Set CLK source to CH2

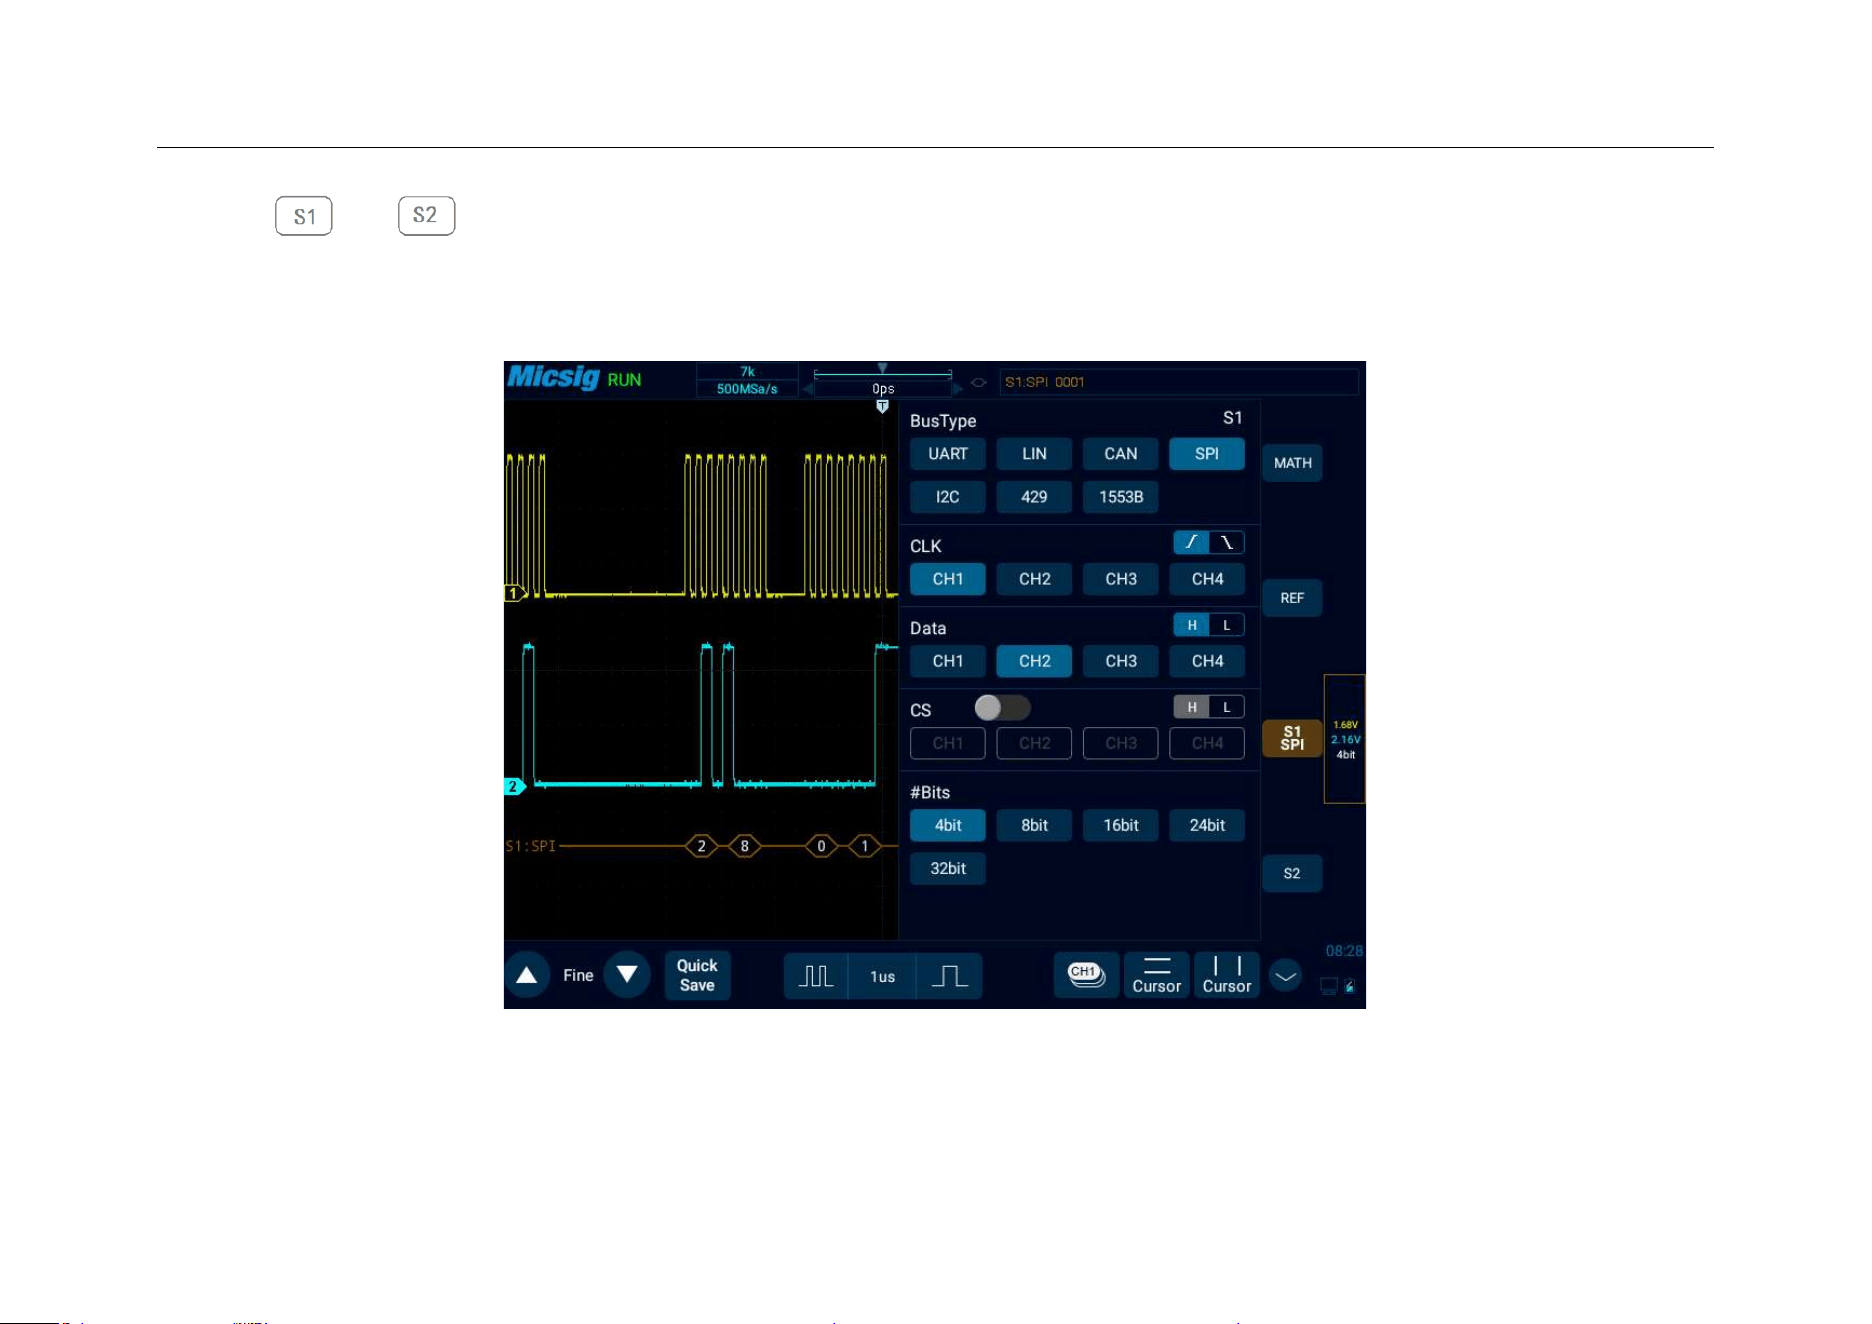tap(1034, 579)
